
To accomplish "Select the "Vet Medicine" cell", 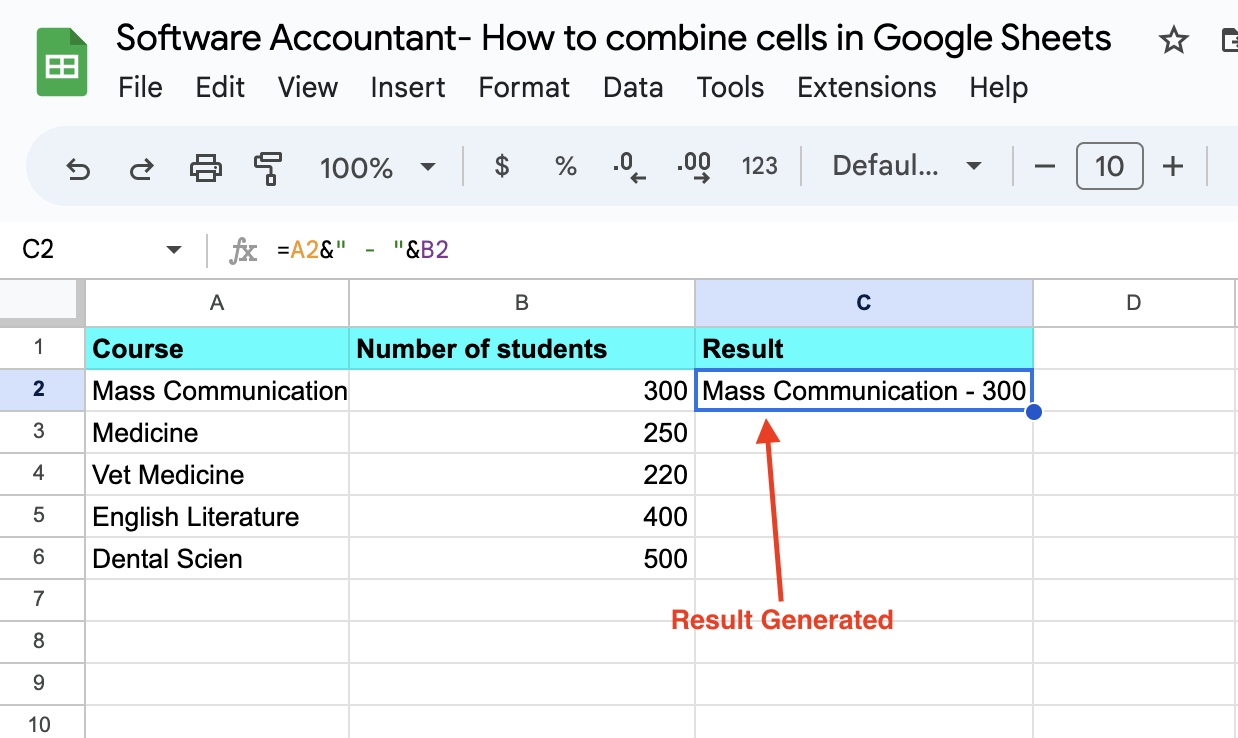I will (x=217, y=474).
